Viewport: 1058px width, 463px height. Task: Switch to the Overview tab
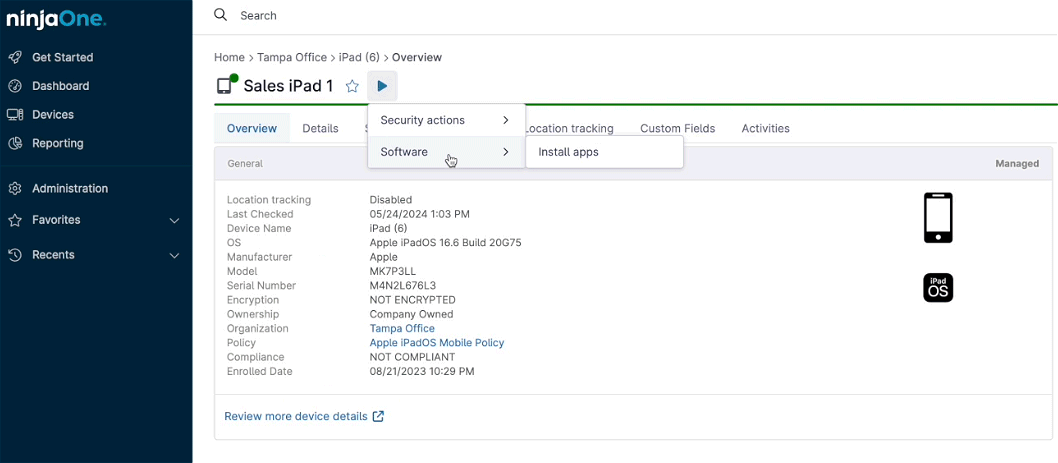coord(252,128)
